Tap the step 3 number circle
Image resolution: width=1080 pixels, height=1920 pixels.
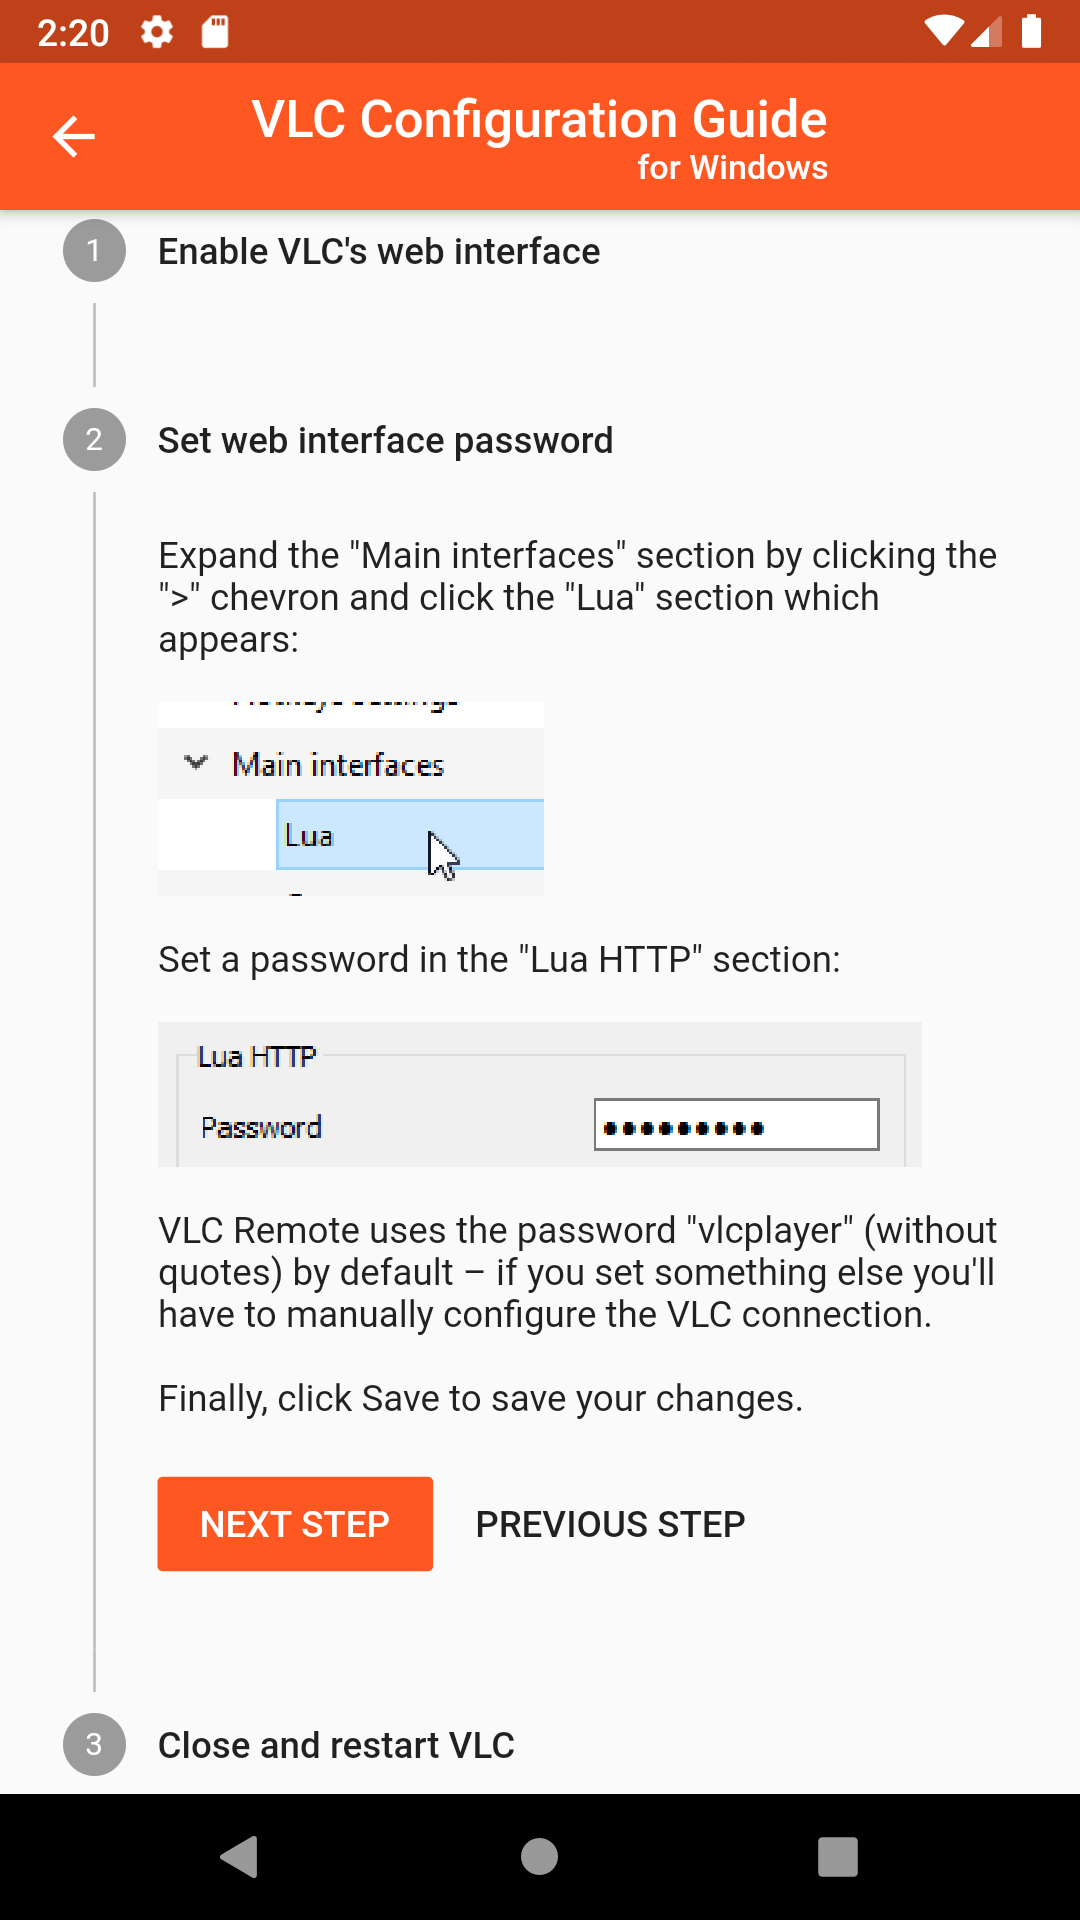click(94, 1745)
